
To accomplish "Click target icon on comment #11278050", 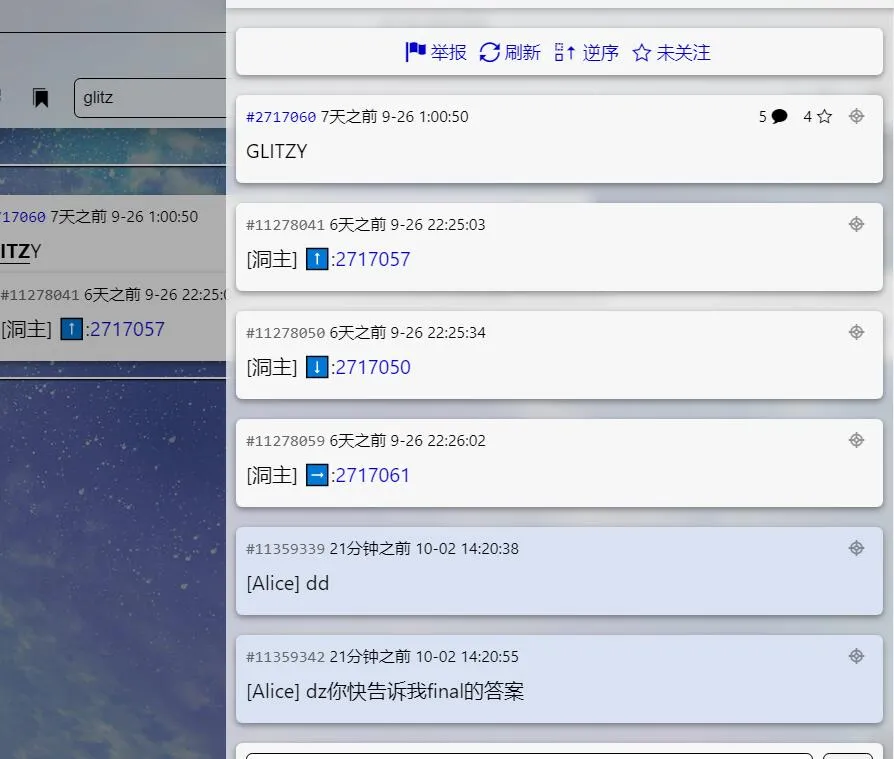I will pyautogui.click(x=856, y=332).
